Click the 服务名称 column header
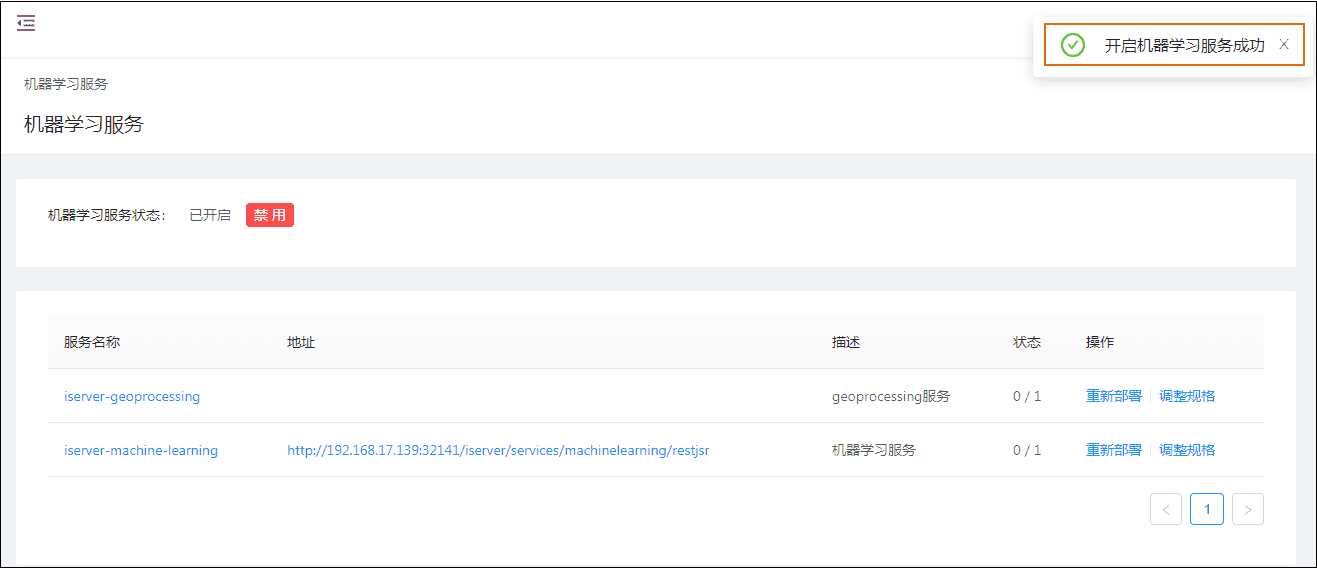The image size is (1317, 568). [92, 342]
